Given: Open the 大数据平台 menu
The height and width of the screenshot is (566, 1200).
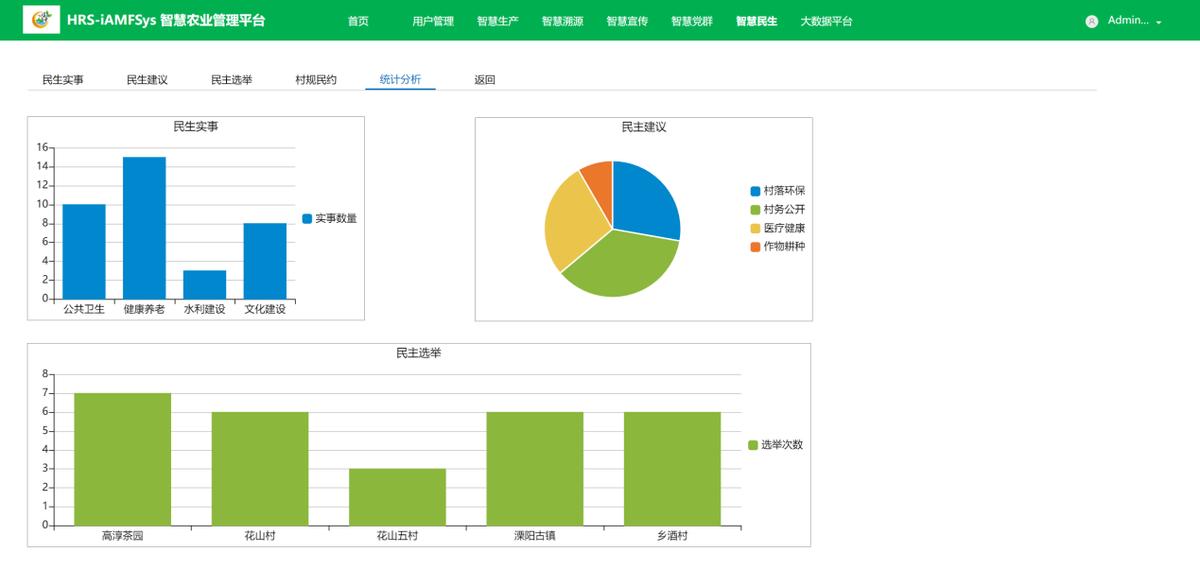Looking at the screenshot, I should point(826,21).
